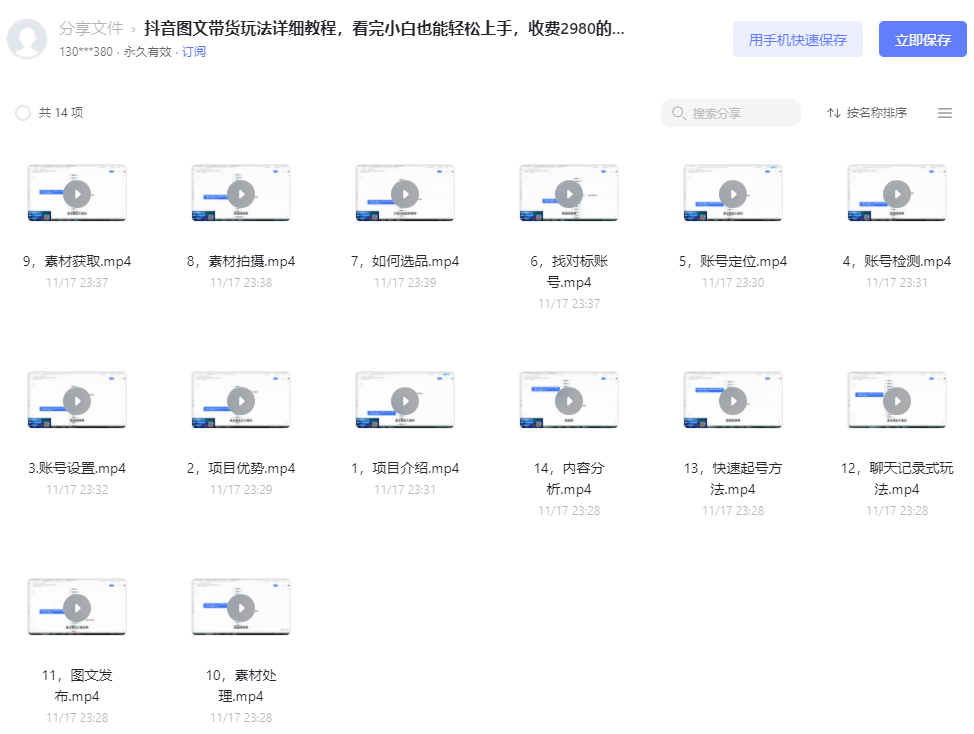Screen dimensions: 974x734
Task: Click play icon on 14，内容分析.mp4
Action: [569, 401]
